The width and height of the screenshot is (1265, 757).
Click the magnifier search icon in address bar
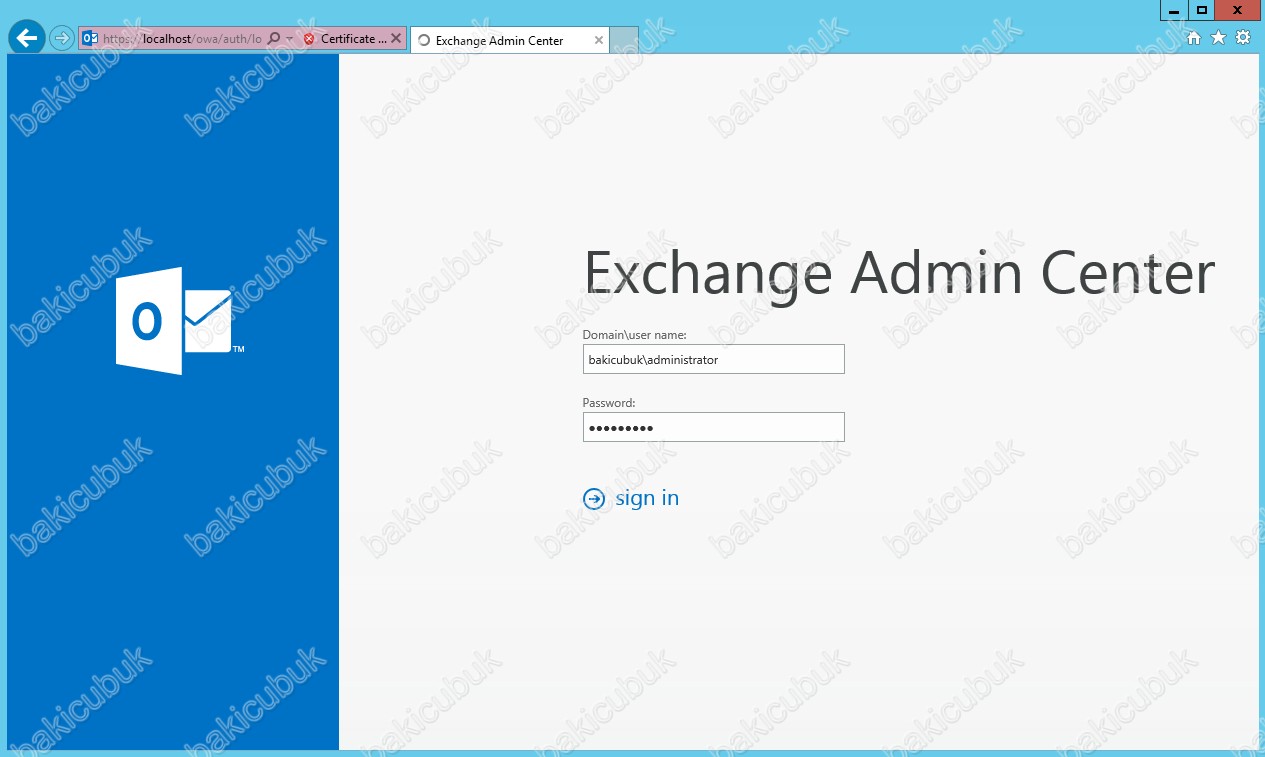click(274, 39)
